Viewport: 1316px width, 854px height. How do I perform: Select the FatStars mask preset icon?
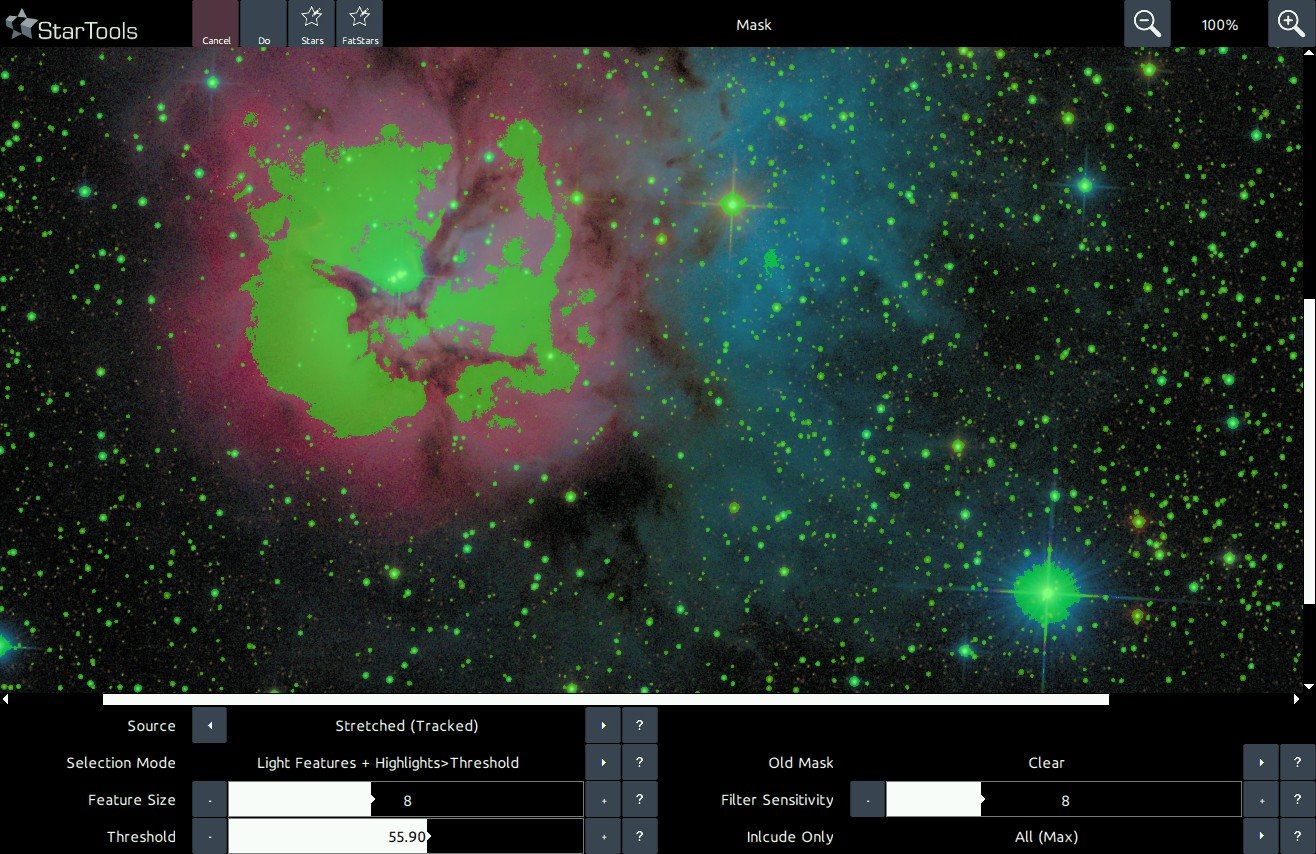pyautogui.click(x=360, y=24)
